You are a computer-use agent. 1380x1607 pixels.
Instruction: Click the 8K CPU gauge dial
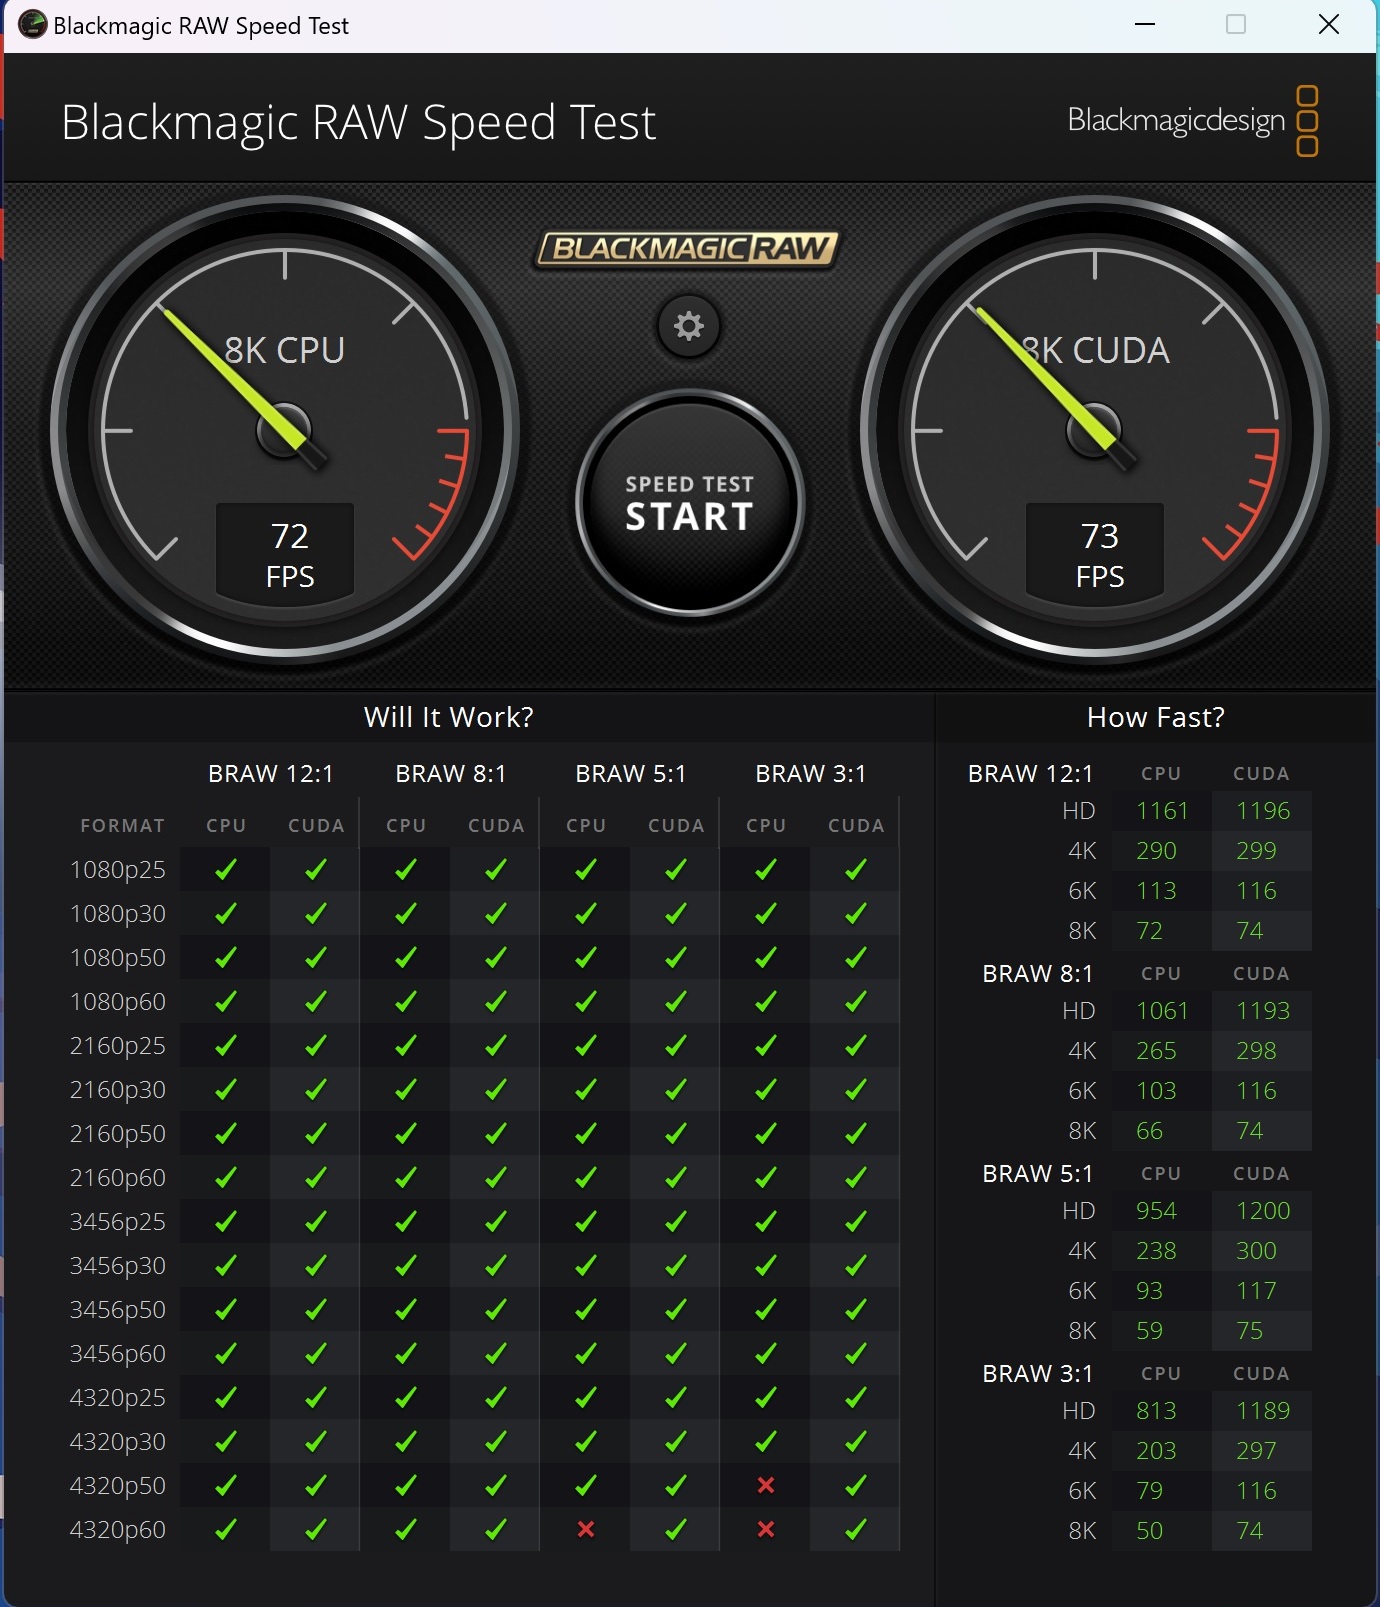(x=285, y=431)
